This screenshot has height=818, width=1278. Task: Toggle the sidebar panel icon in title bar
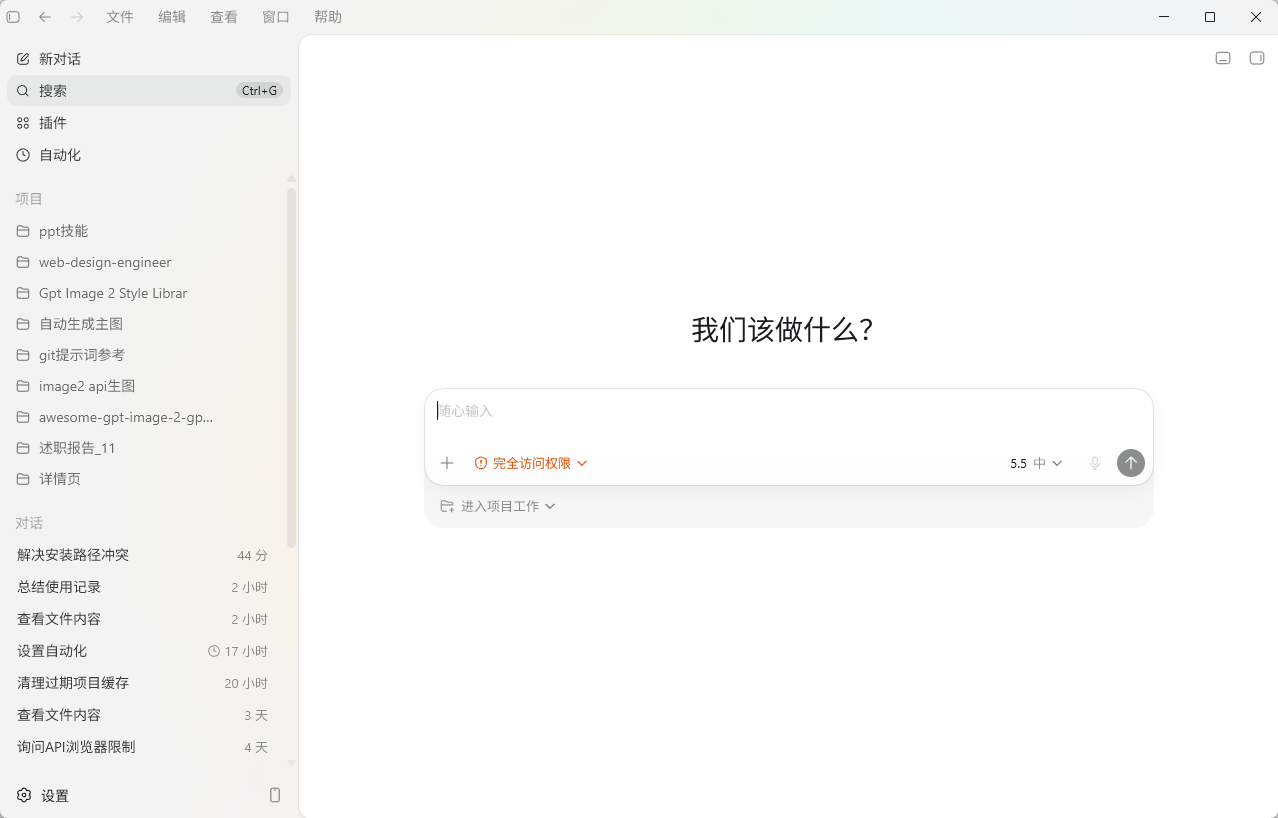13,17
